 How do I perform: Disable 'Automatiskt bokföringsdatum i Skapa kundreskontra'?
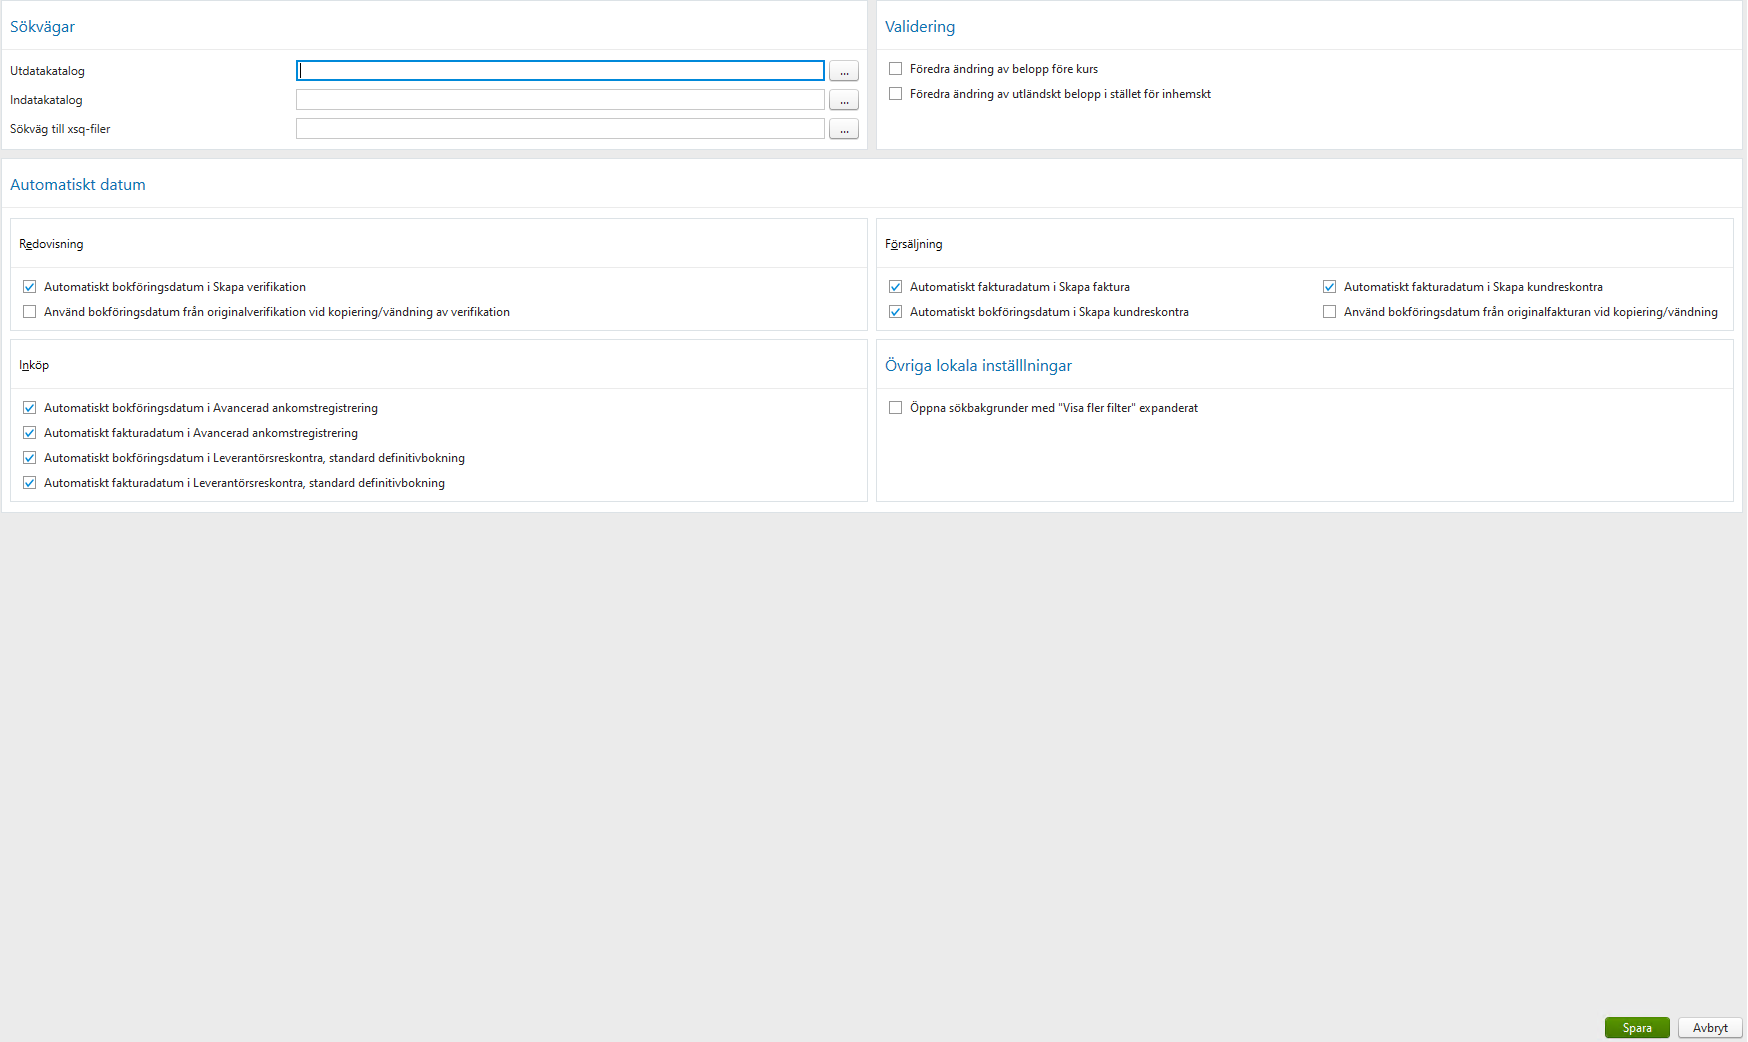[895, 311]
